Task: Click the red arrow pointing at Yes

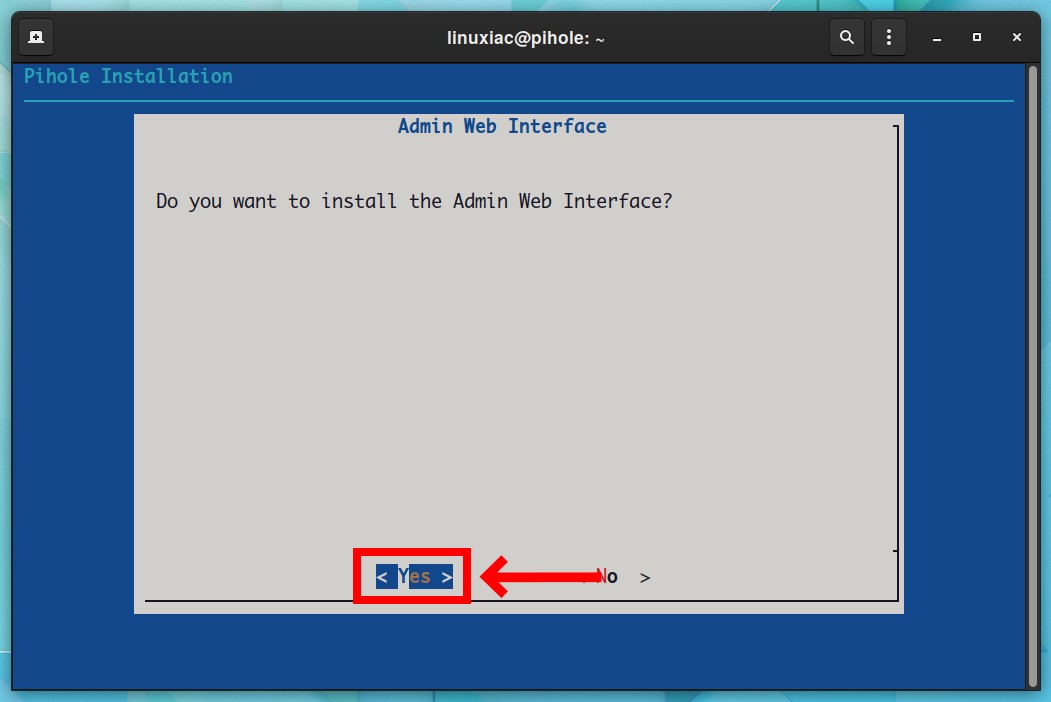Action: (x=540, y=577)
